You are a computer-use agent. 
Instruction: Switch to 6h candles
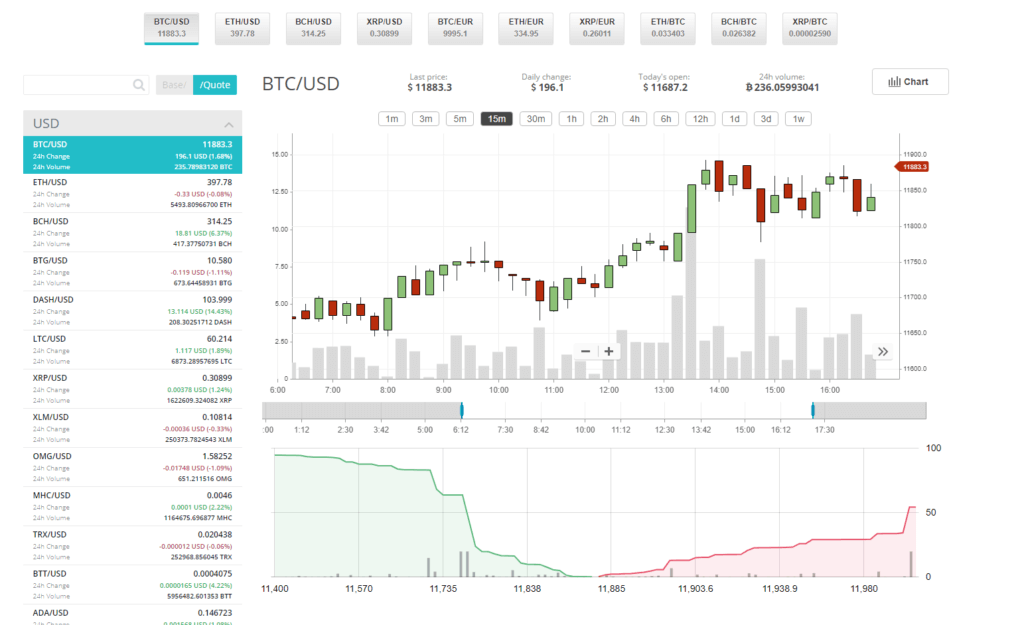[665, 119]
